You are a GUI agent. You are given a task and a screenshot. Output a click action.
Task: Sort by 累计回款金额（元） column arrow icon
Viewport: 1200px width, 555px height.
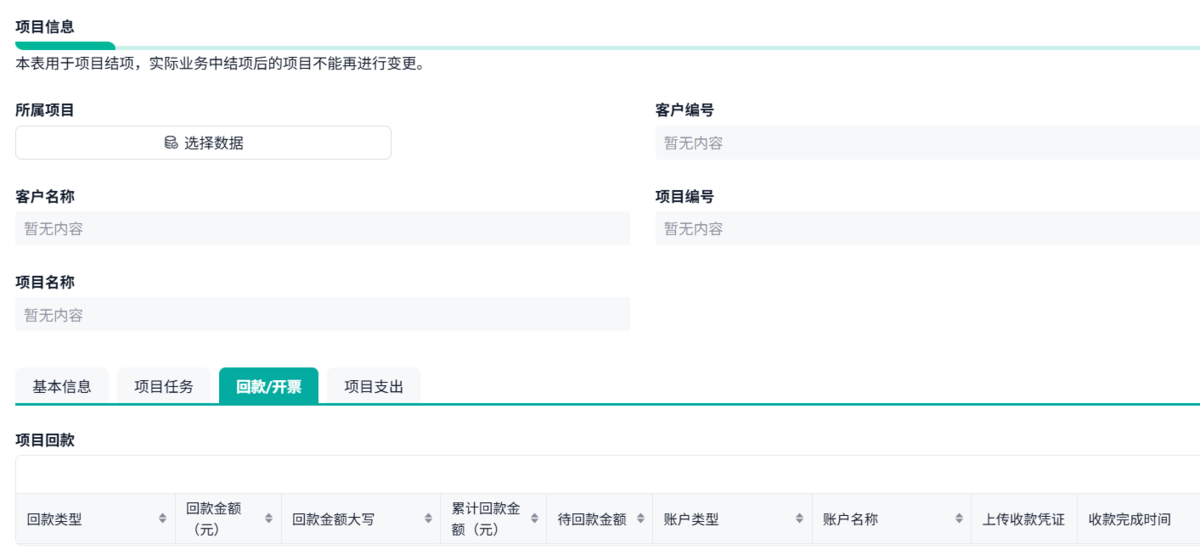click(534, 519)
